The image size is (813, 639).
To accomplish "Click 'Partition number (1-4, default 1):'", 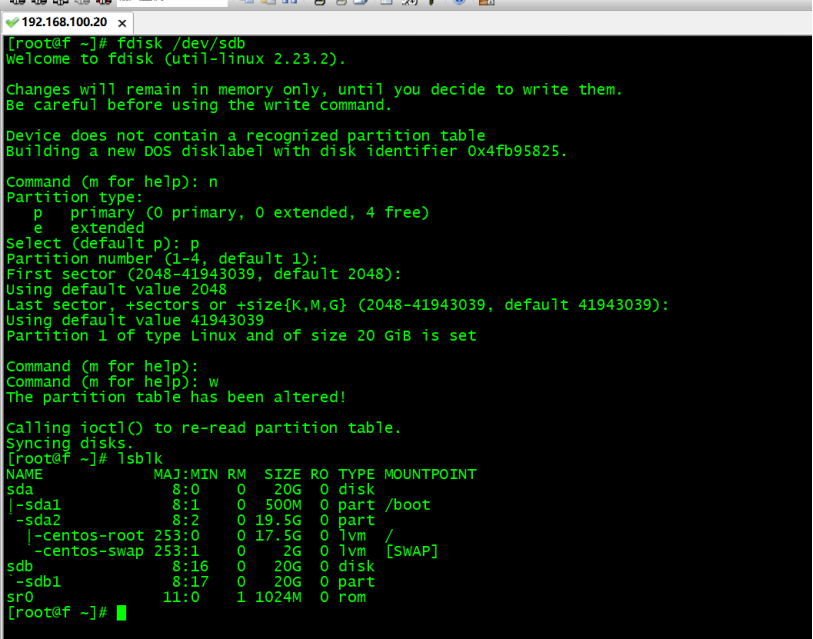I will 162,259.
